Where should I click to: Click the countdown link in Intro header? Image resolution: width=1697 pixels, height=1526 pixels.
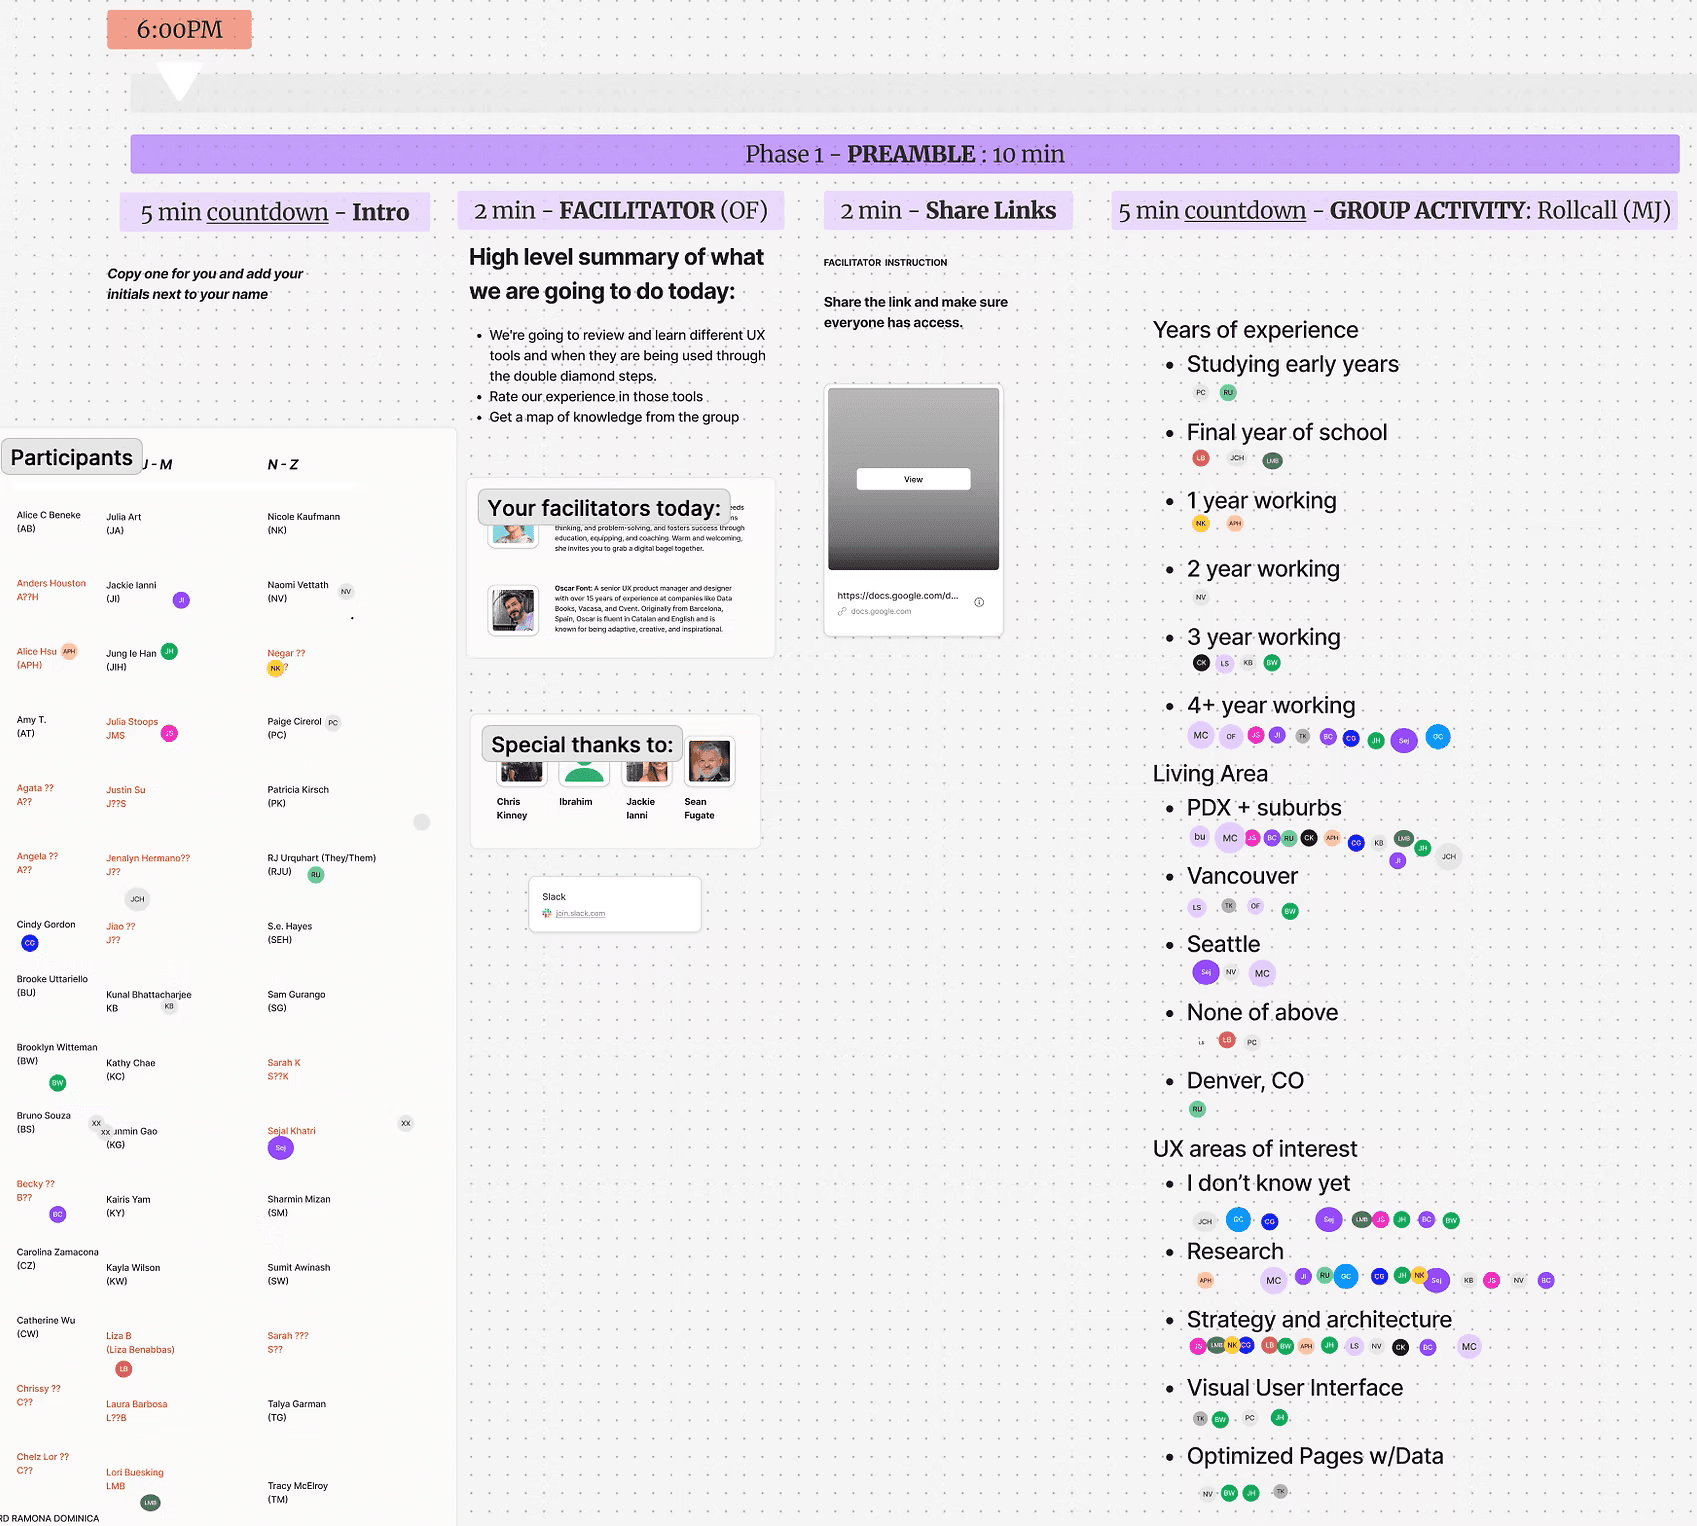click(x=267, y=212)
